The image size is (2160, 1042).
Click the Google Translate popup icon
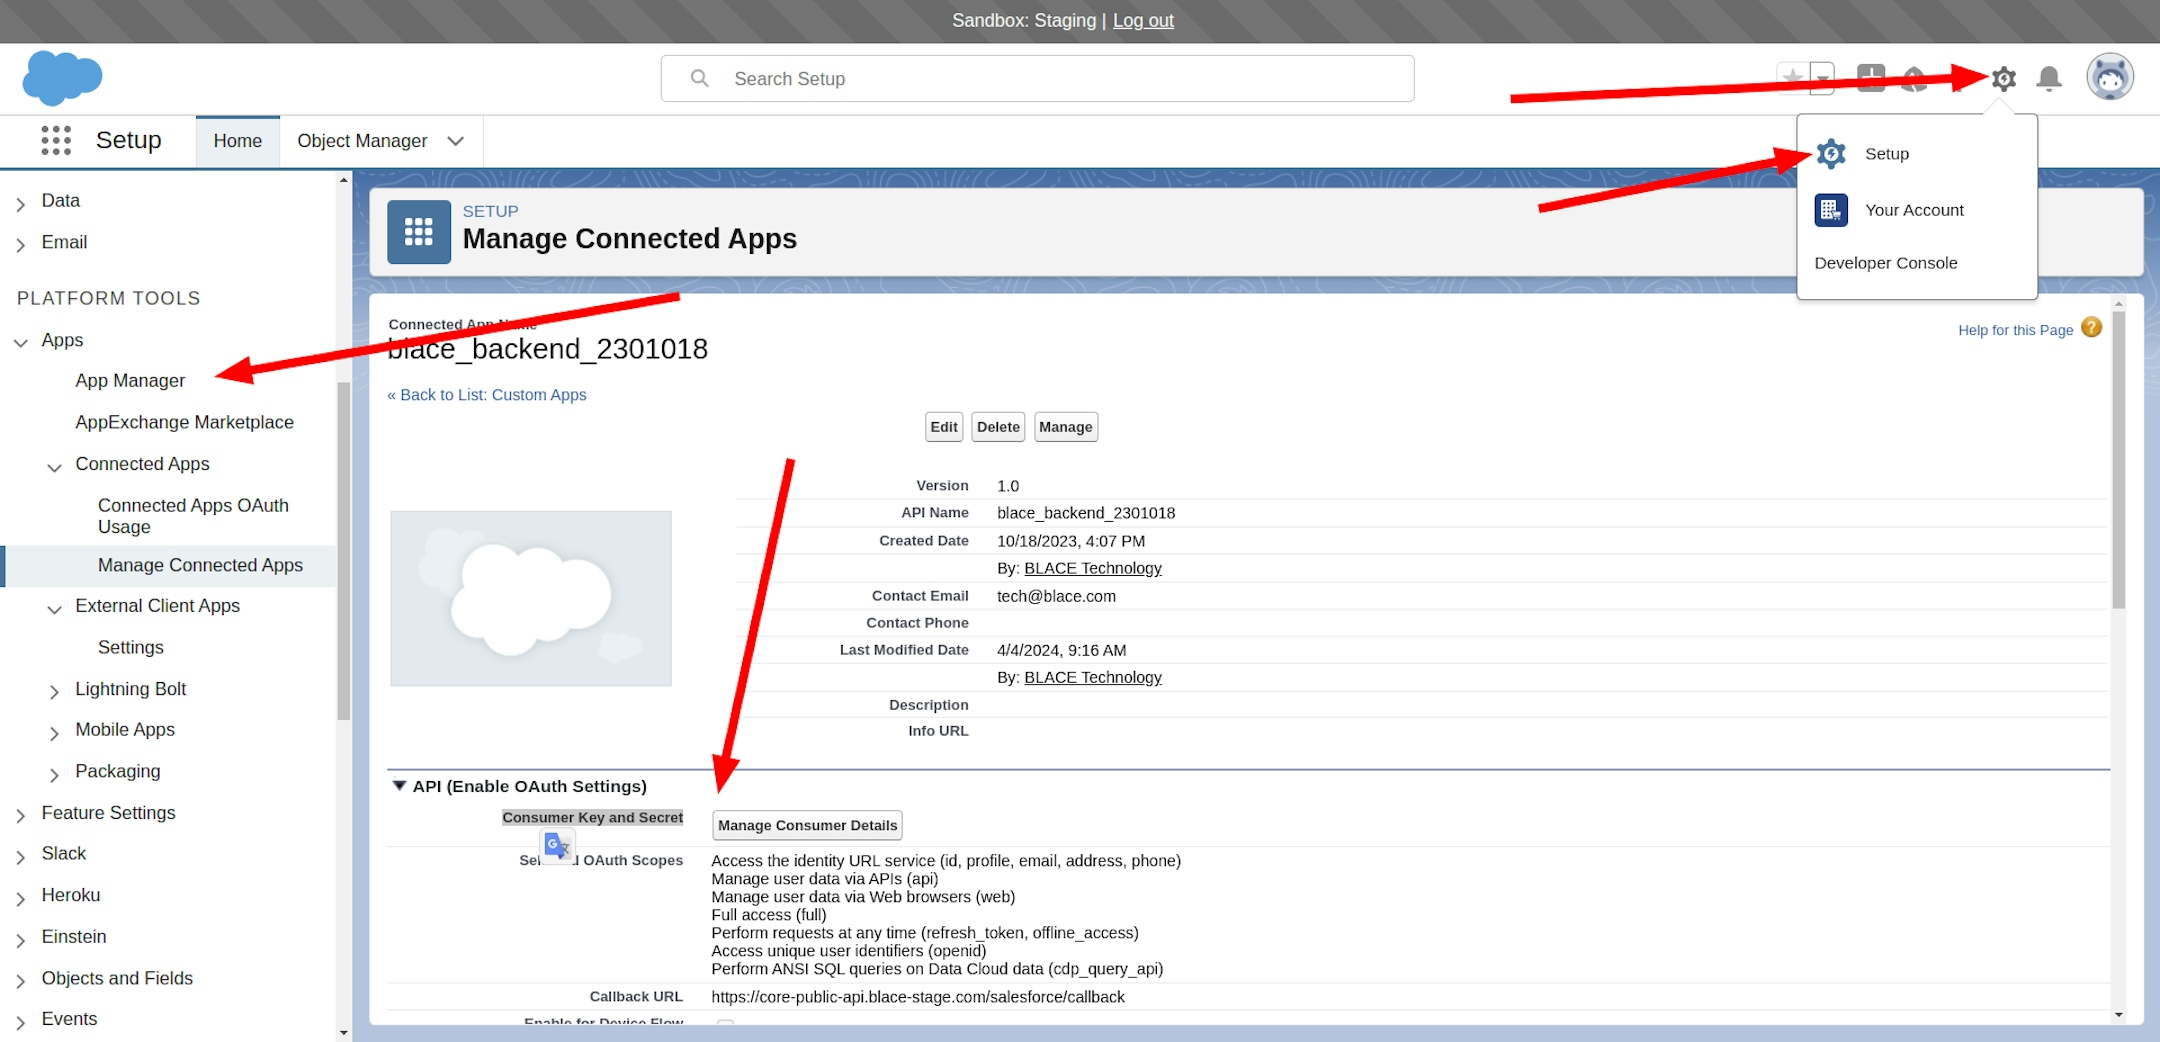point(557,846)
